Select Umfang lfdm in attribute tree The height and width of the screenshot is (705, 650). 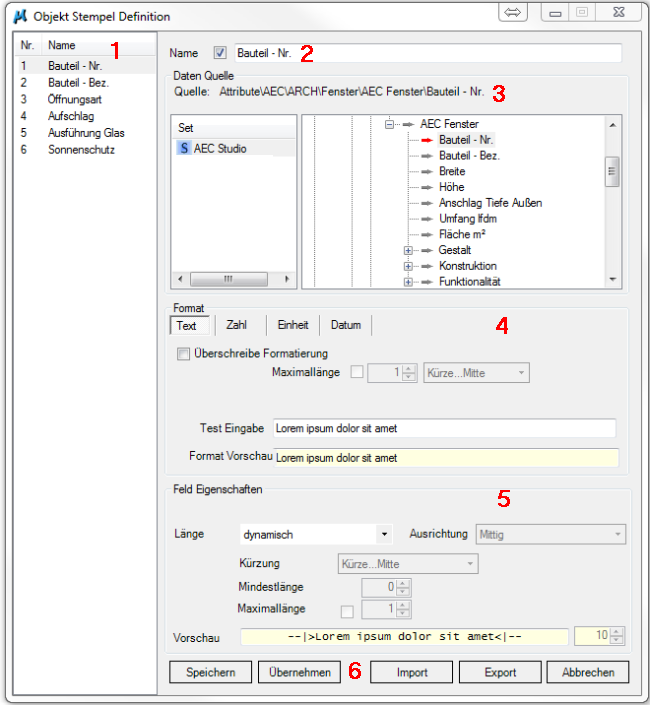467,219
